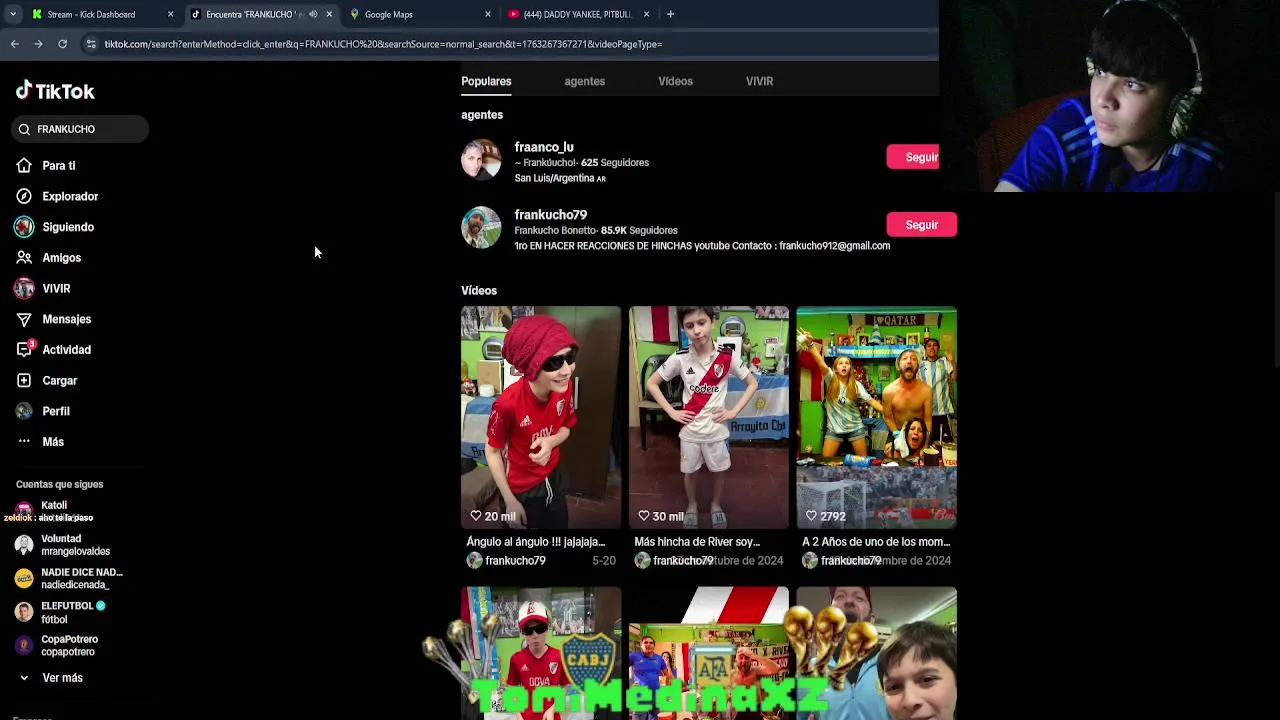Click the heart icon showing 2792
Image resolution: width=1280 pixels, height=720 pixels.
812,516
